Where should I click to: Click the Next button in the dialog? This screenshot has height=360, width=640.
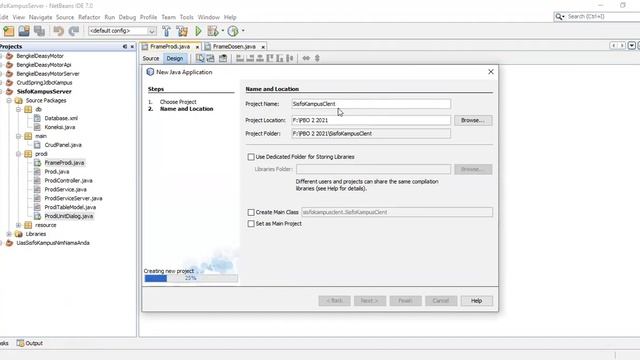click(x=370, y=301)
